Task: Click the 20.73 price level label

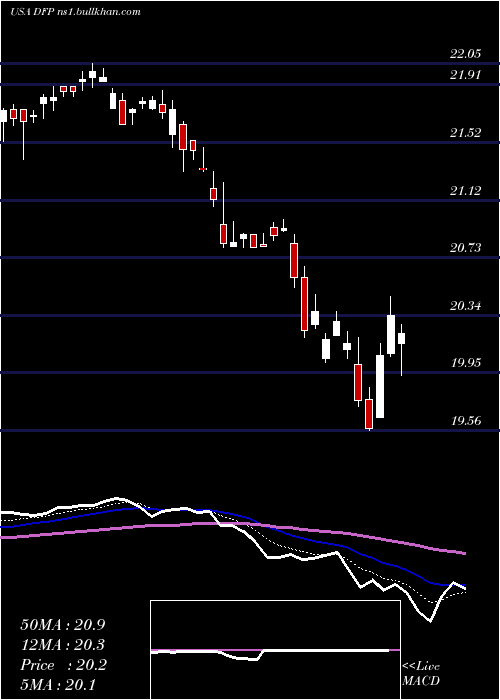Action: (466, 248)
